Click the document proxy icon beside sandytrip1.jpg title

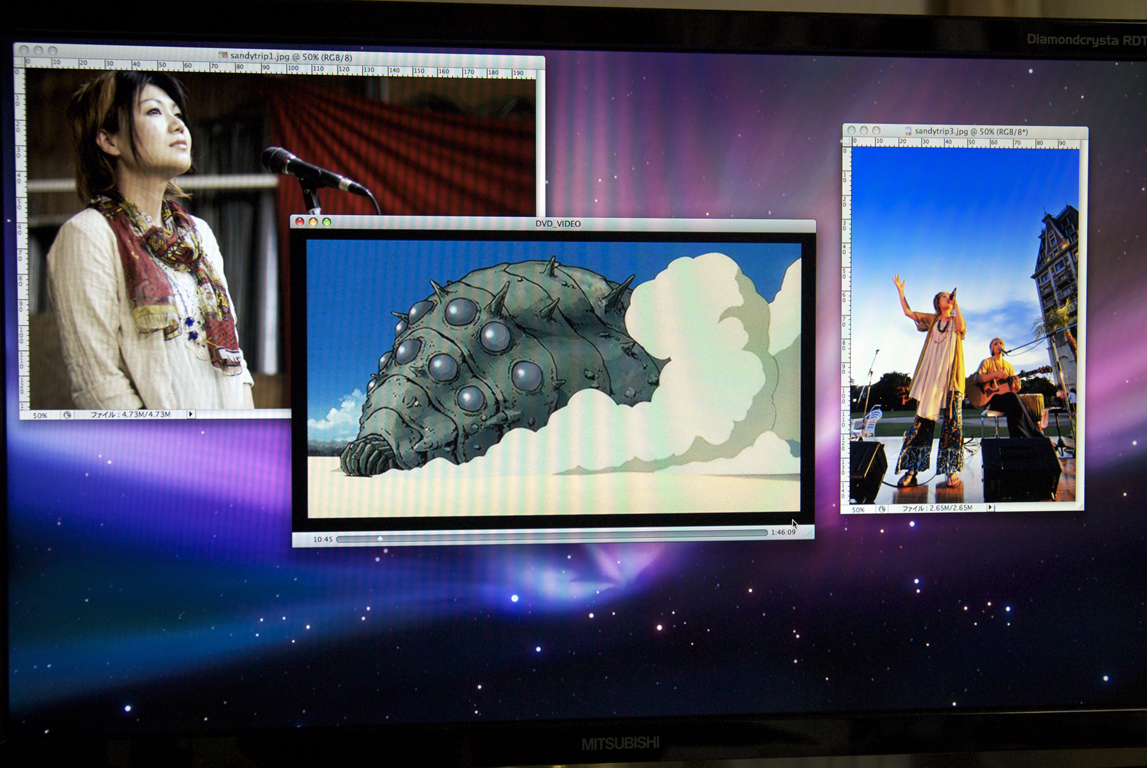[x=223, y=56]
